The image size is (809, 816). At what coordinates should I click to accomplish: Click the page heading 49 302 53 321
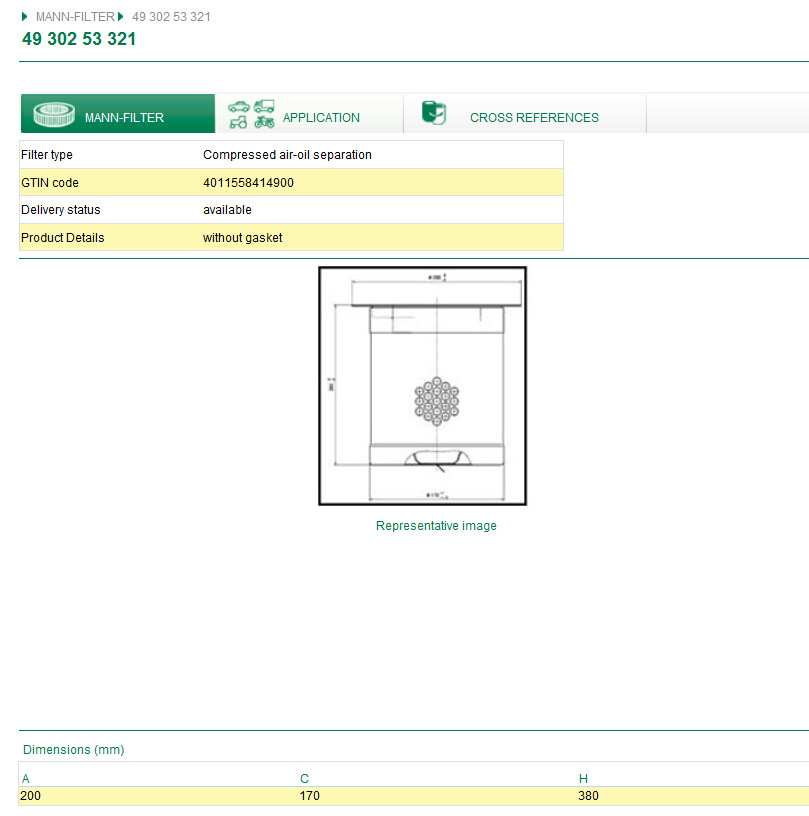point(79,39)
